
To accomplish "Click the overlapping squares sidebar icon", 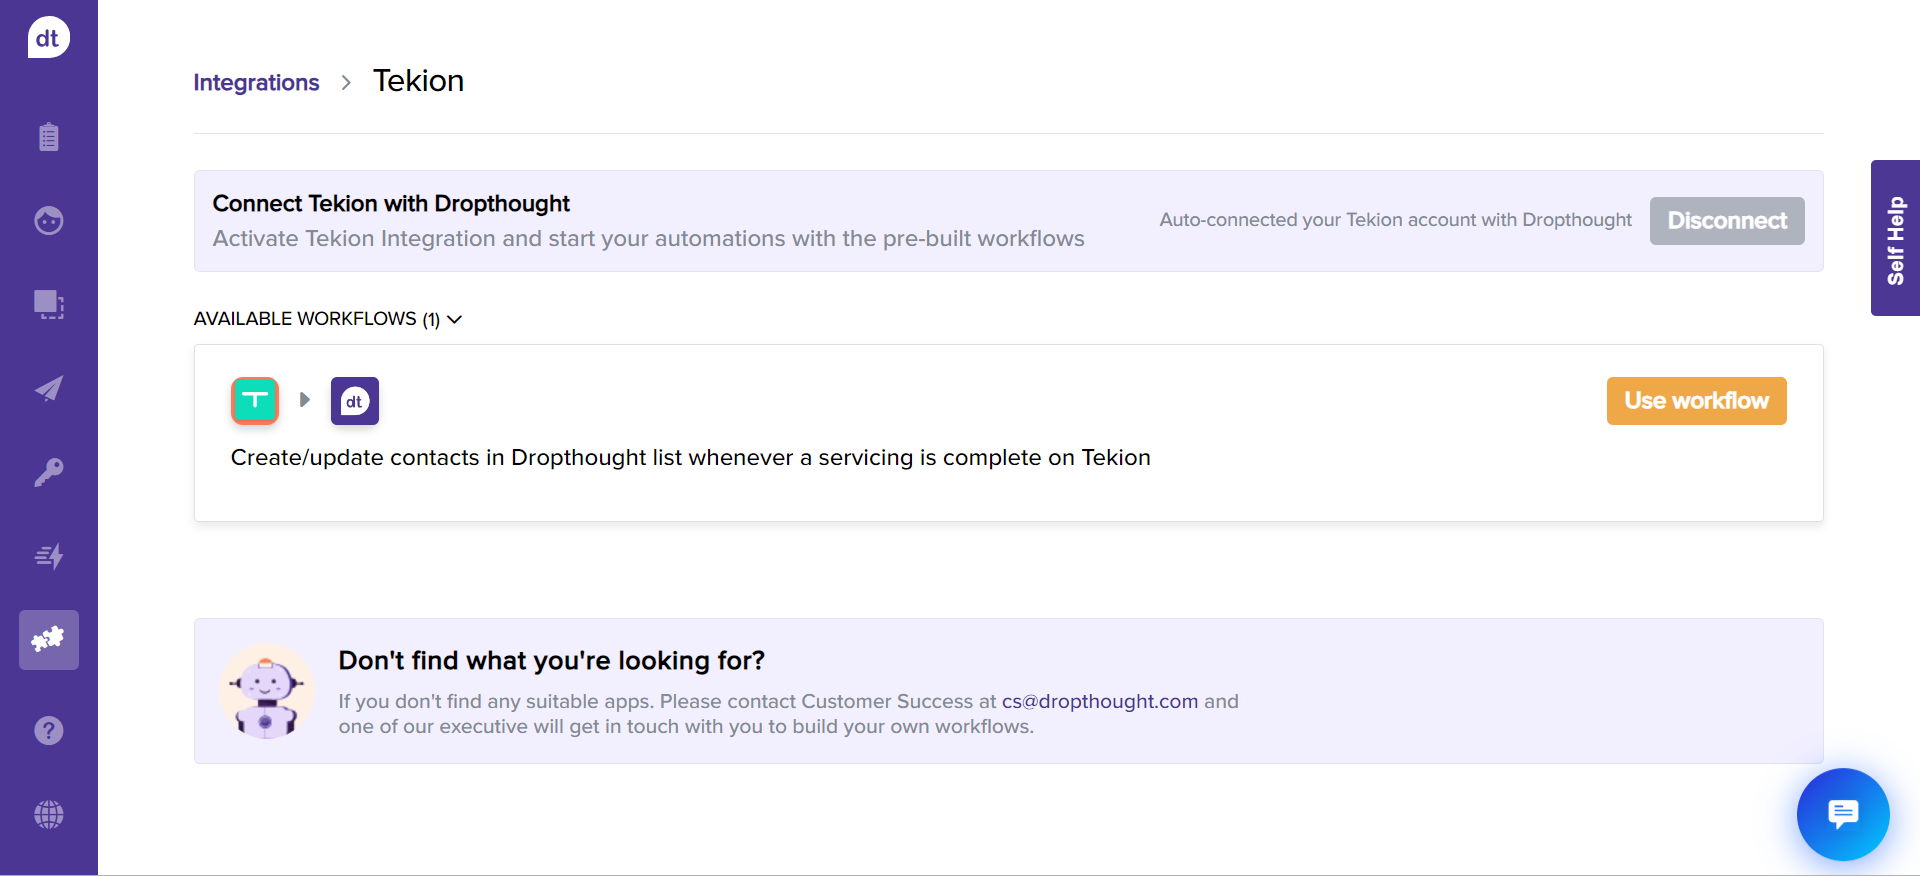I will 48,304.
